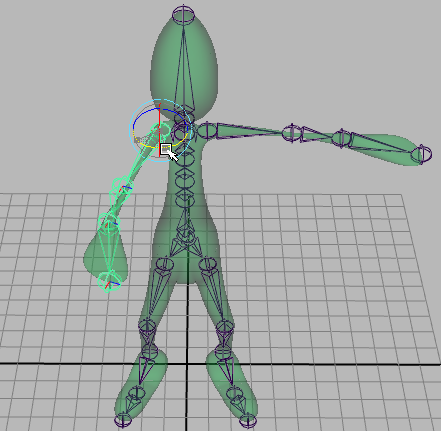The width and height of the screenshot is (441, 431).
Task: Select the shoulder joint of the outstretched arm
Action: coord(207,131)
